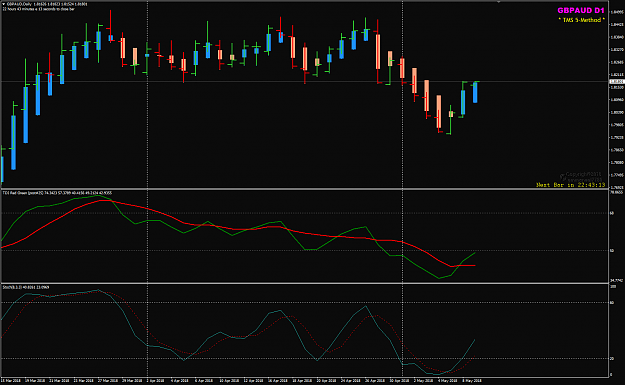Click the 8 May 2018 date label
Viewport: 625px width, 385px height.
pos(472,381)
